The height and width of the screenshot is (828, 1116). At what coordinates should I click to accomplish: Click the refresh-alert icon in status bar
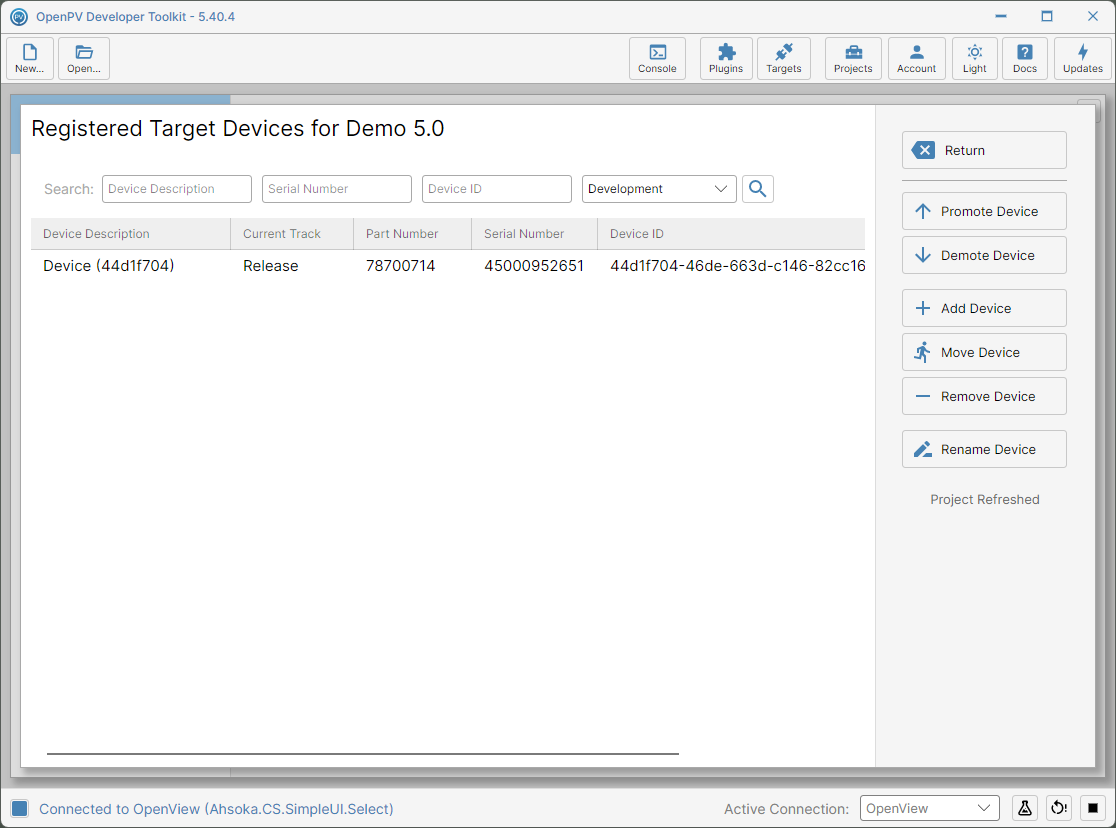(x=1059, y=808)
